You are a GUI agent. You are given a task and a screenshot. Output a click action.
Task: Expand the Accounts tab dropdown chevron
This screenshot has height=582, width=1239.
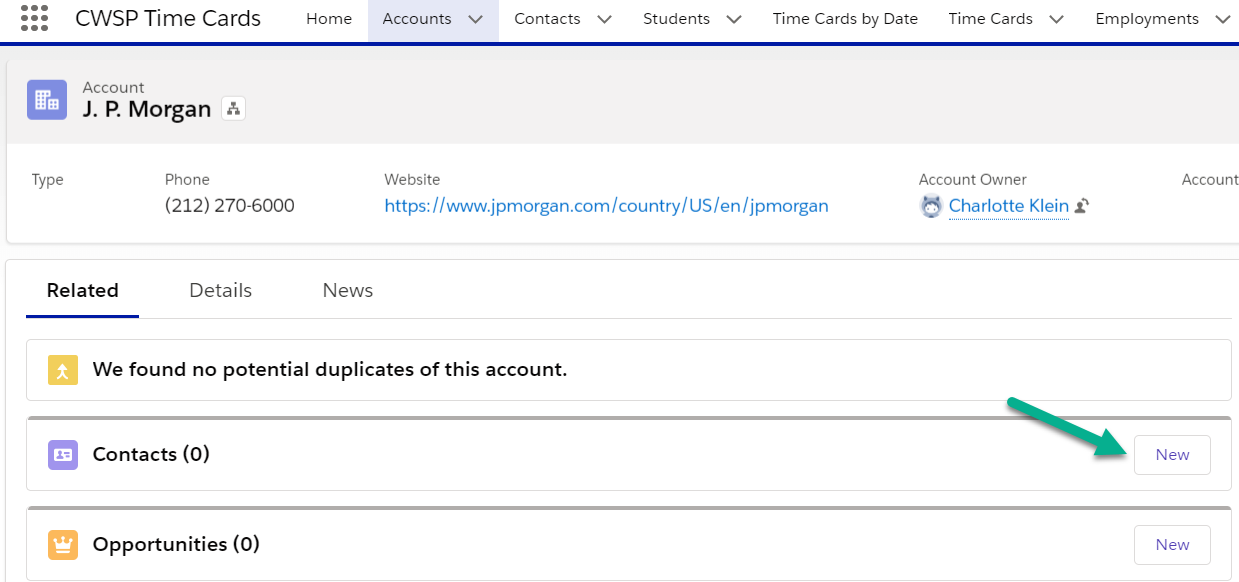476,19
